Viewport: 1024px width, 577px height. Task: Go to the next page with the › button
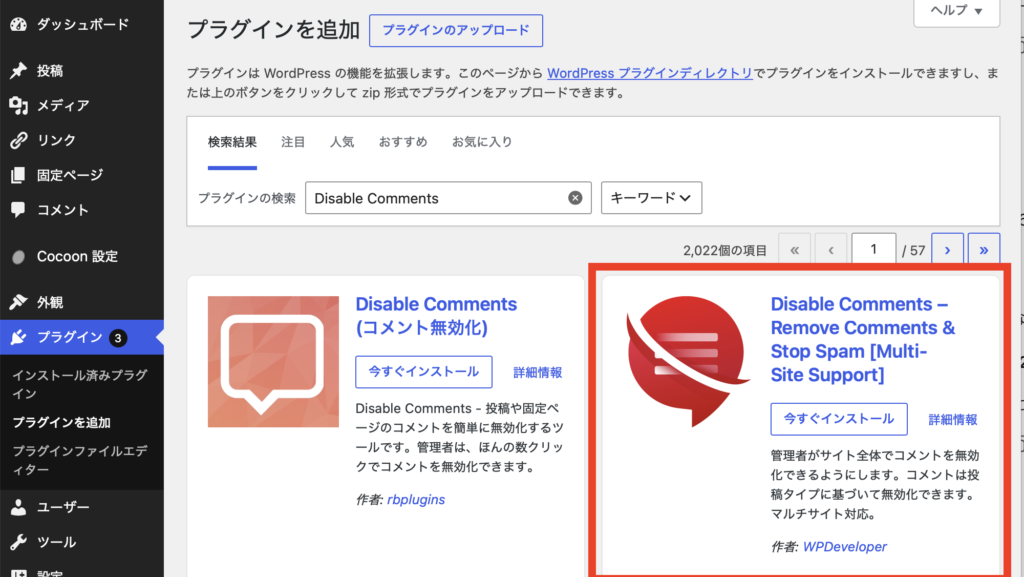point(948,250)
